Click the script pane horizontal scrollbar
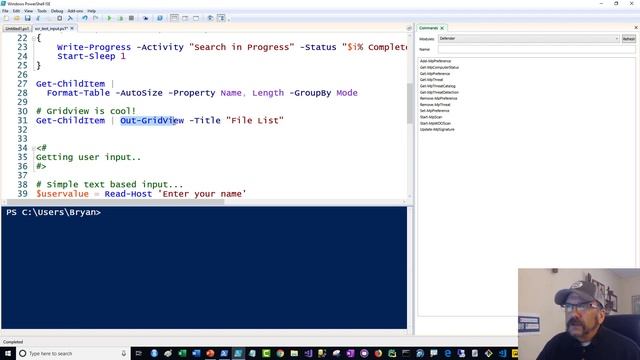The height and width of the screenshot is (360, 640). click(116, 202)
